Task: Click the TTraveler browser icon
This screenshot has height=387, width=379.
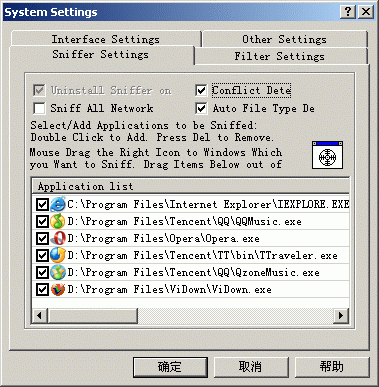Action: (x=58, y=255)
